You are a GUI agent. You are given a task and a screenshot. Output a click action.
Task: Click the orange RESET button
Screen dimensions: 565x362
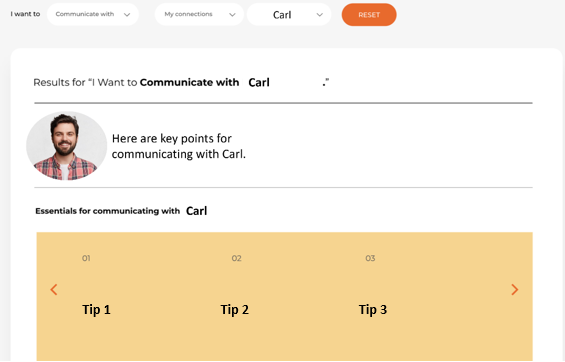[x=369, y=15]
